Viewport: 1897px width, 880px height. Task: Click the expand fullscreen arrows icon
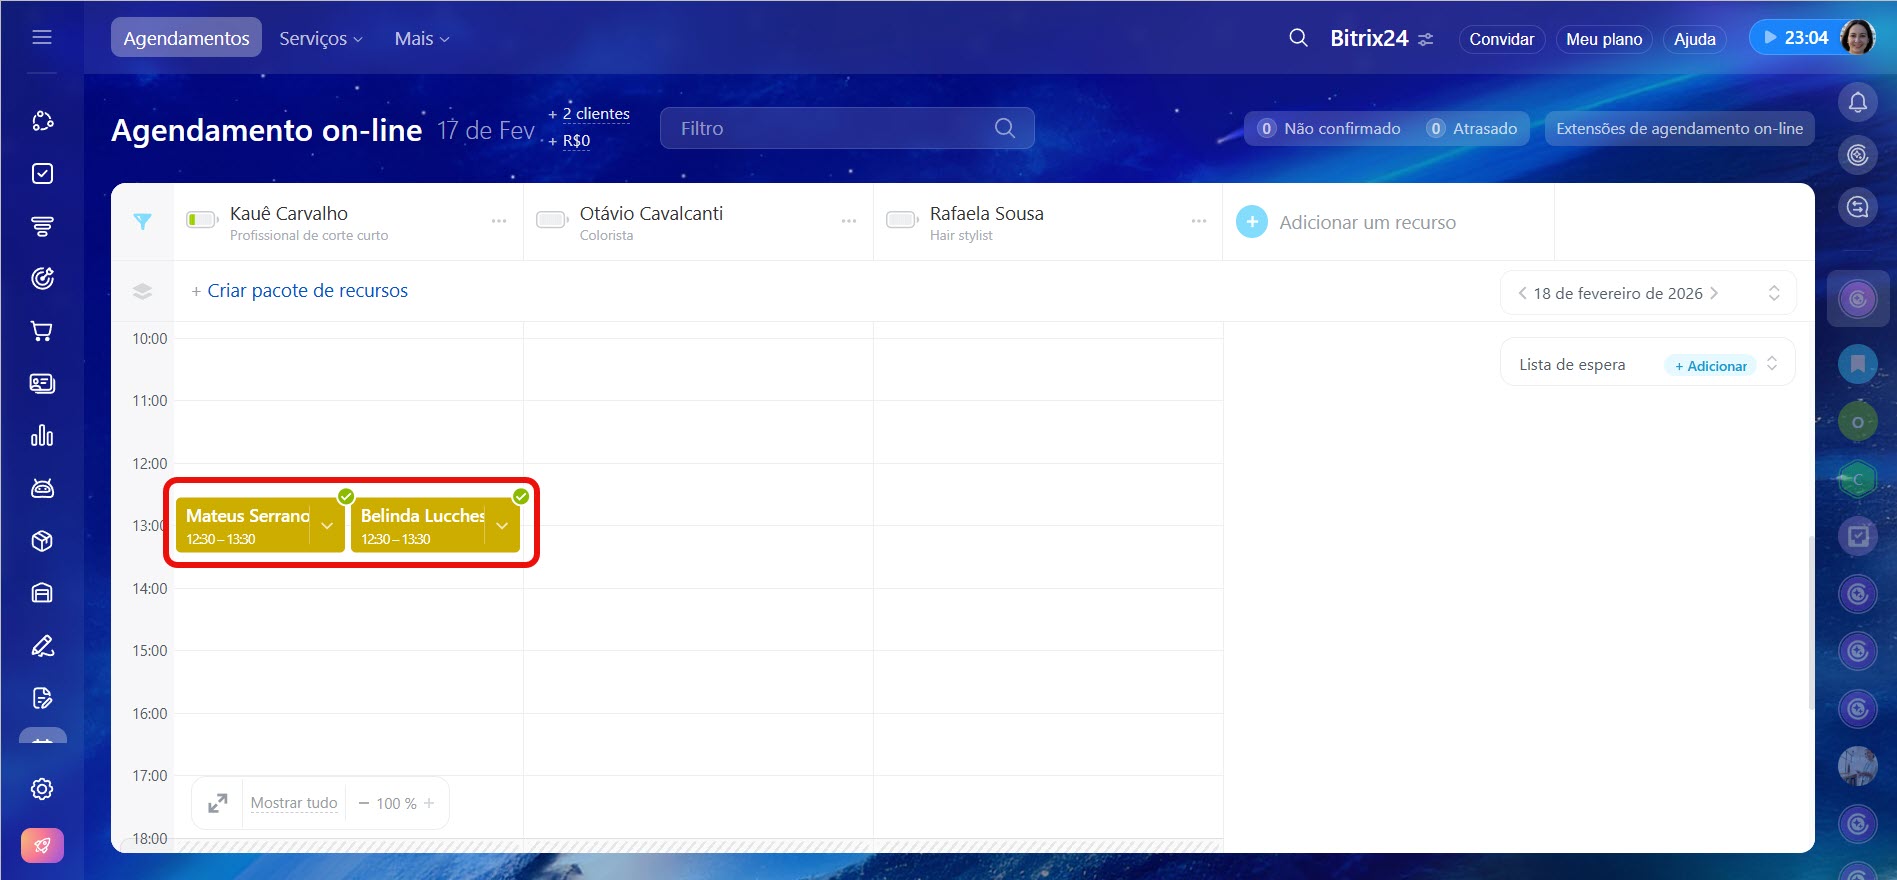point(217,803)
